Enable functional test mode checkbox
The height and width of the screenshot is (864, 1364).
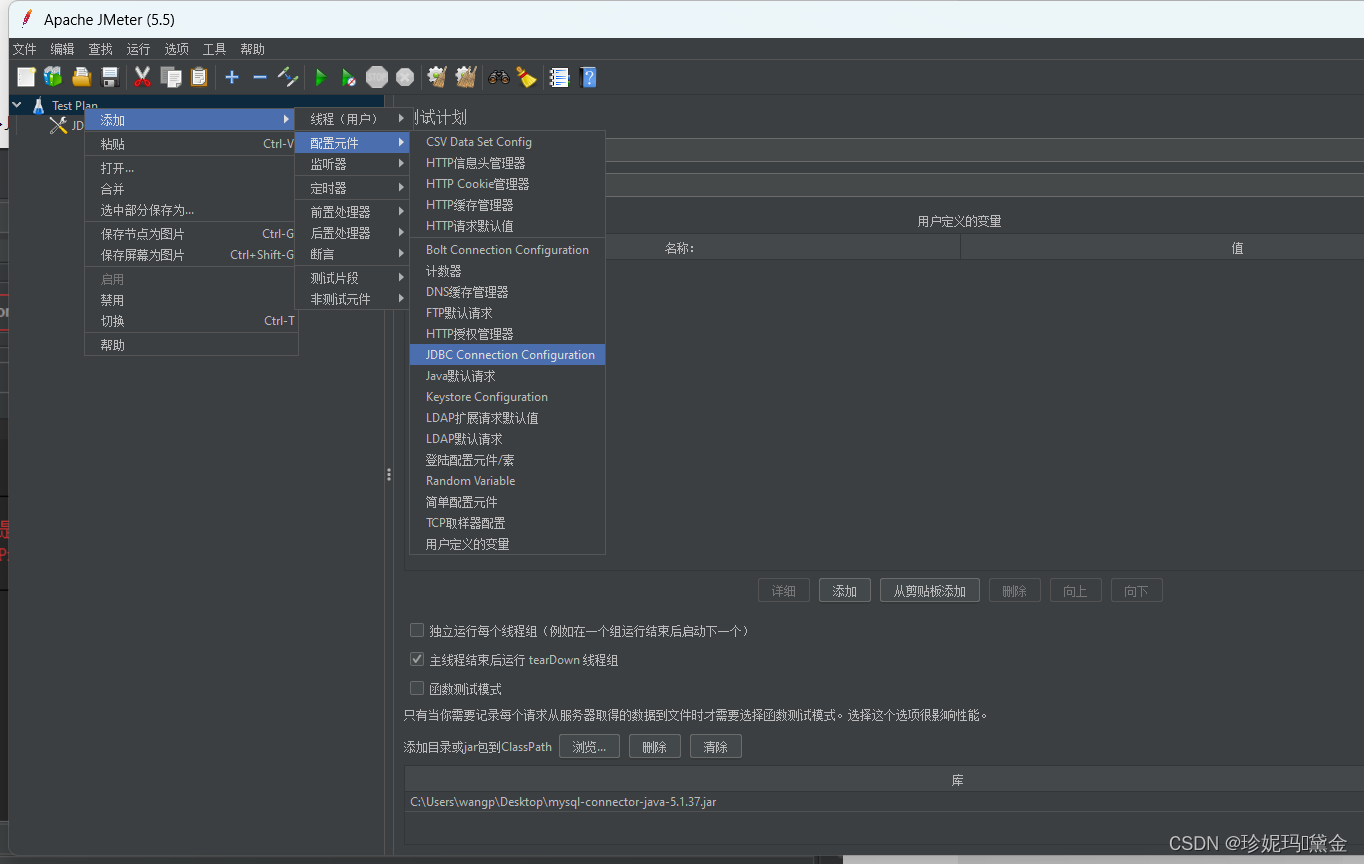pyautogui.click(x=417, y=689)
